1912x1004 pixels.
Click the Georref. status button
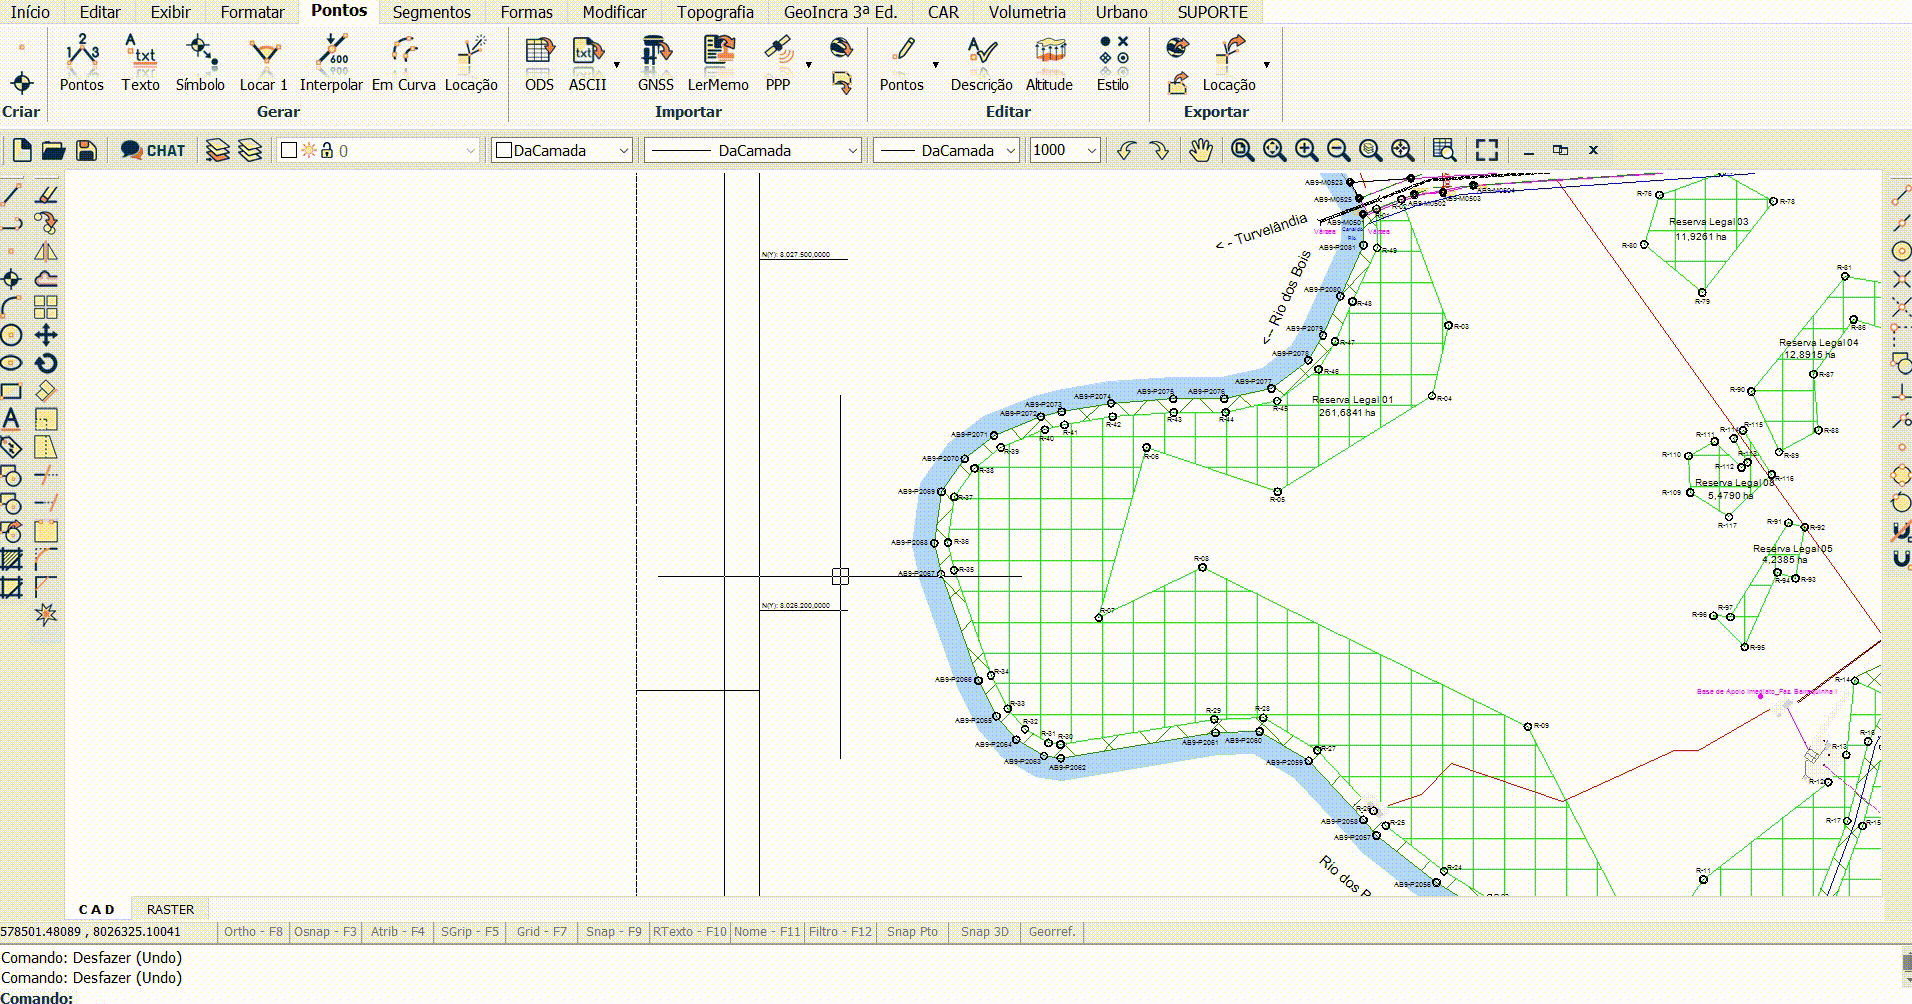(1052, 932)
